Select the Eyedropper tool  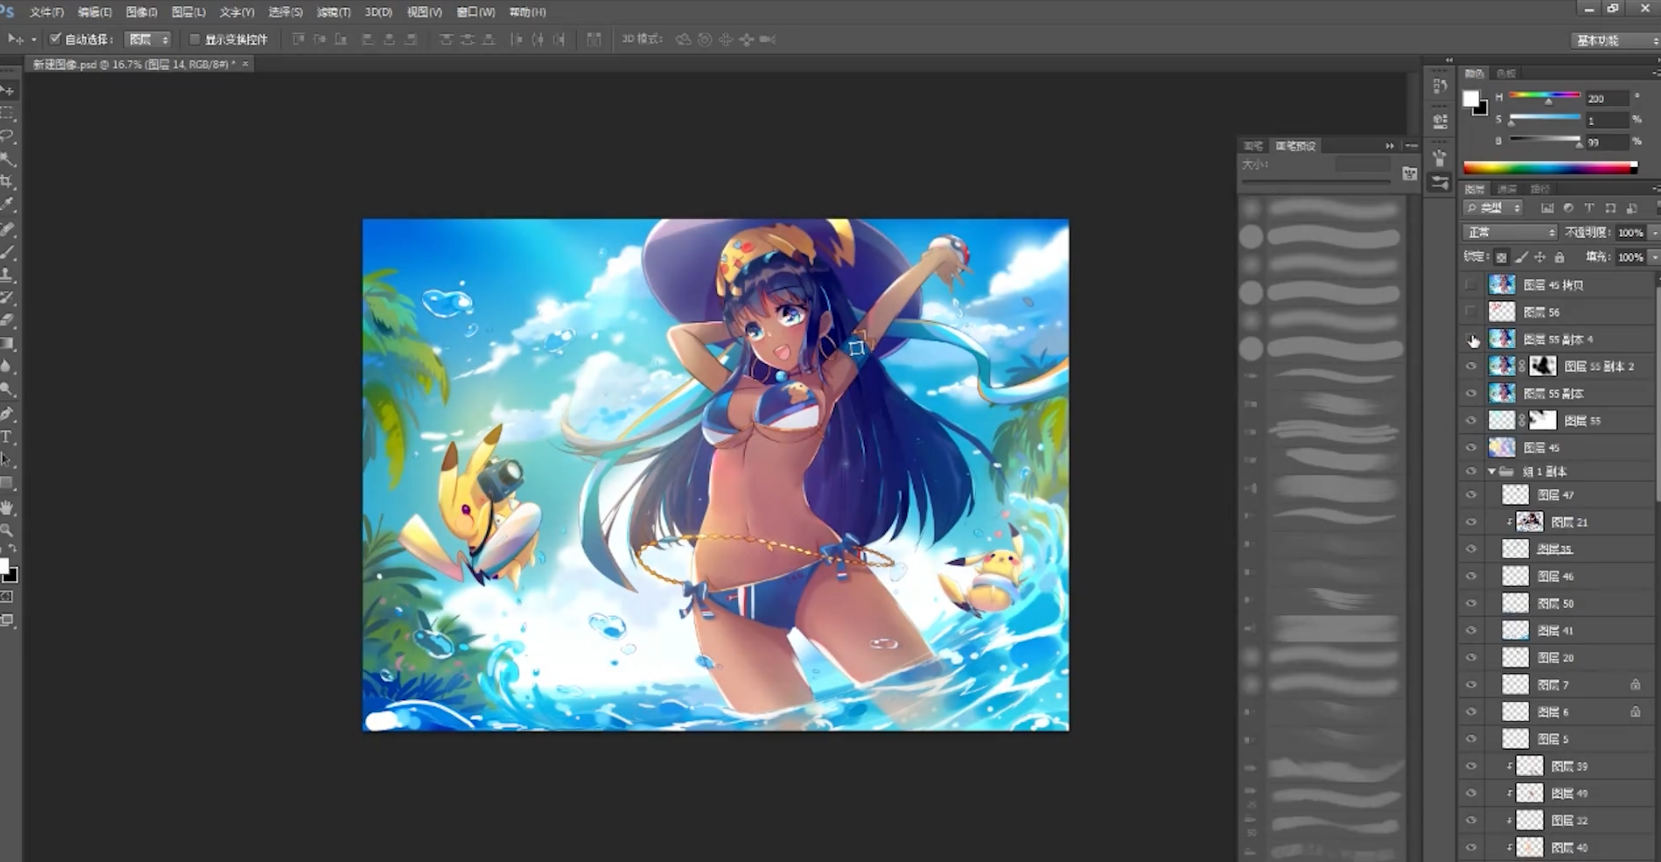click(7, 205)
